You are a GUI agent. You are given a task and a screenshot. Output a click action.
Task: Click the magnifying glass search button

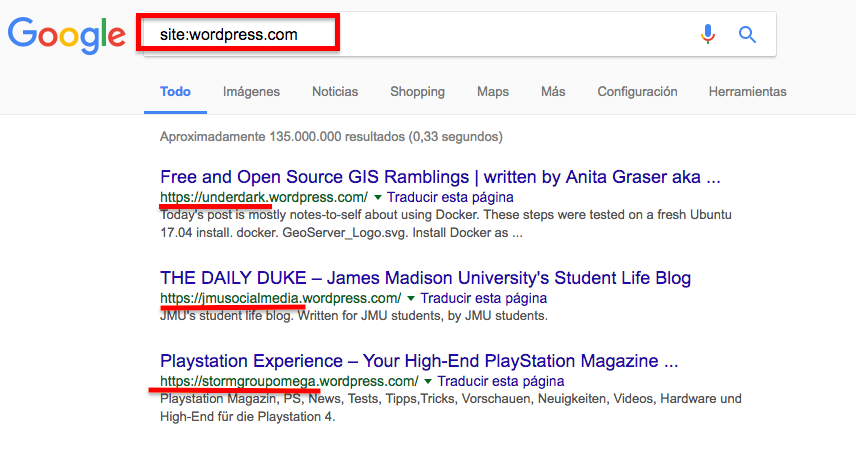747,35
